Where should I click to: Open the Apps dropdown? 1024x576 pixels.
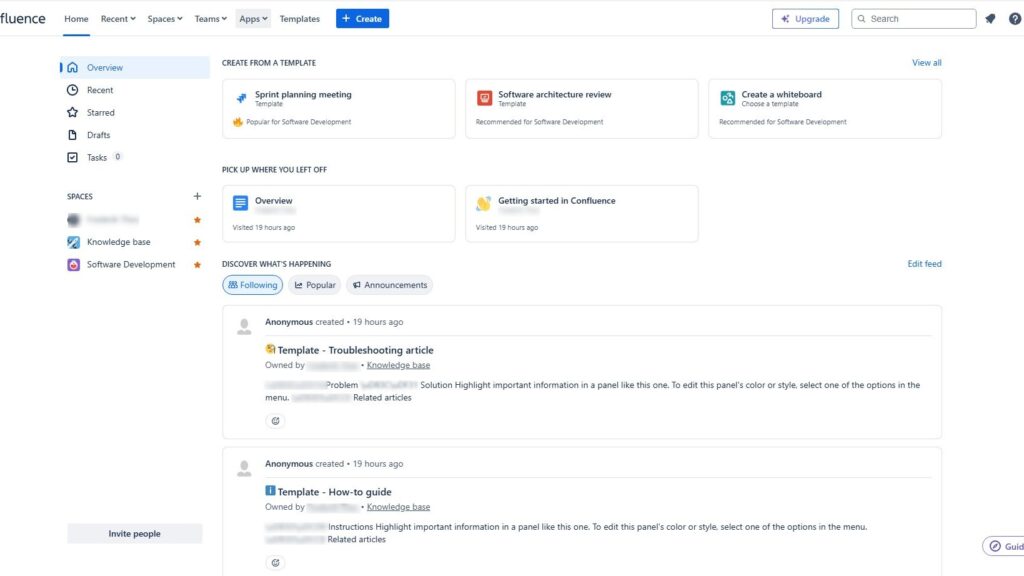(x=252, y=17)
